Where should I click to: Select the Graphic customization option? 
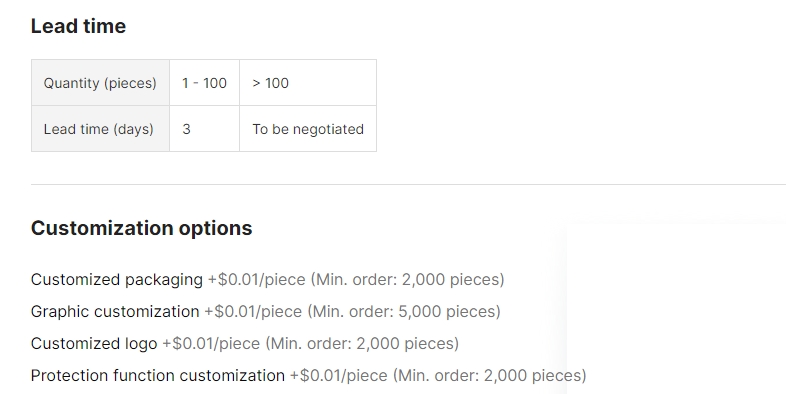pos(115,312)
